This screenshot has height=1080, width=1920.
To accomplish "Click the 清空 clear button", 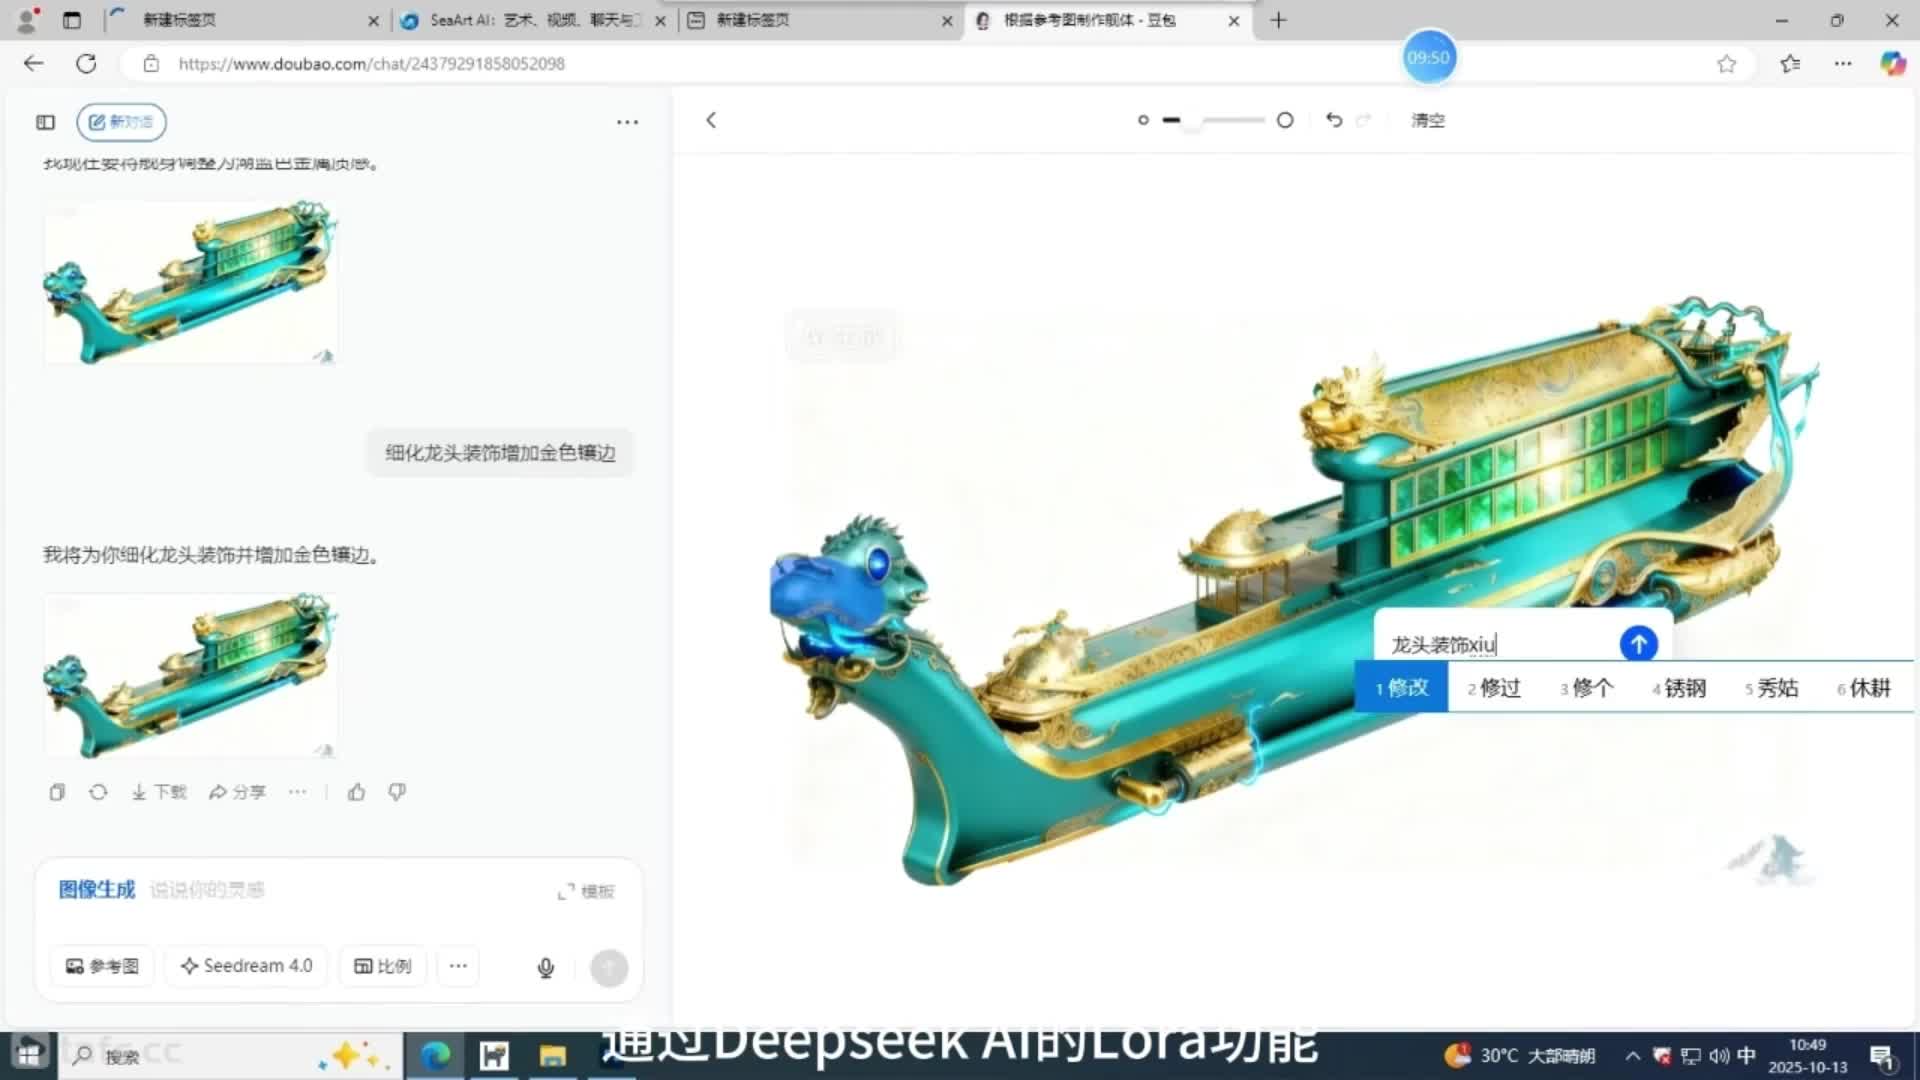I will (1427, 120).
